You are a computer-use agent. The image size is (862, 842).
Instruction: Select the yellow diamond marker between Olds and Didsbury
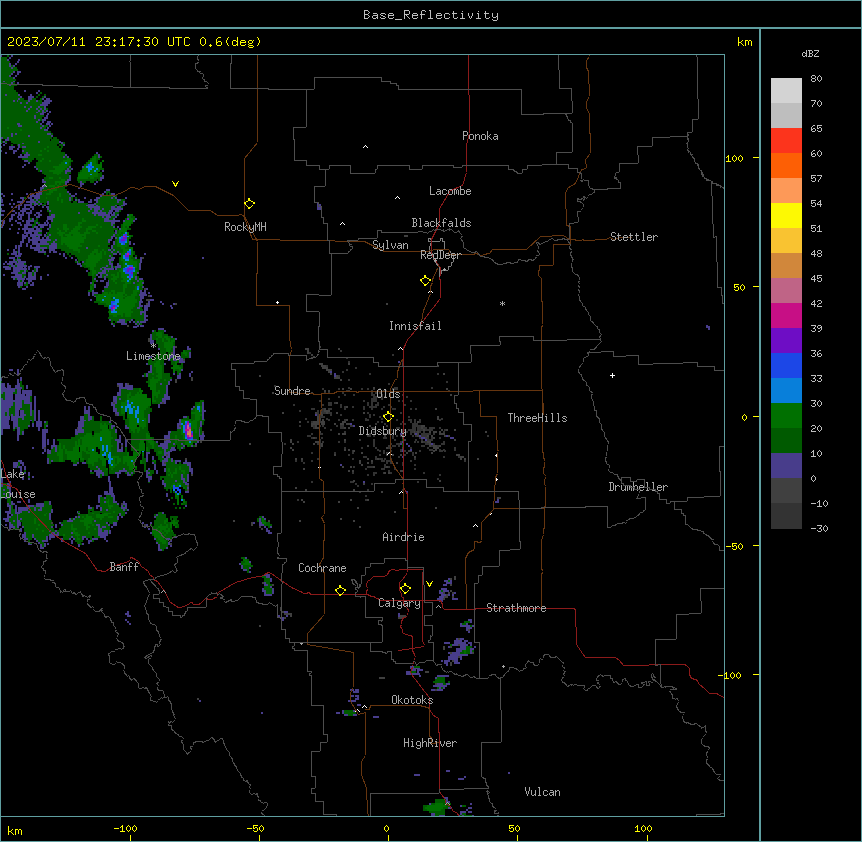tap(388, 417)
